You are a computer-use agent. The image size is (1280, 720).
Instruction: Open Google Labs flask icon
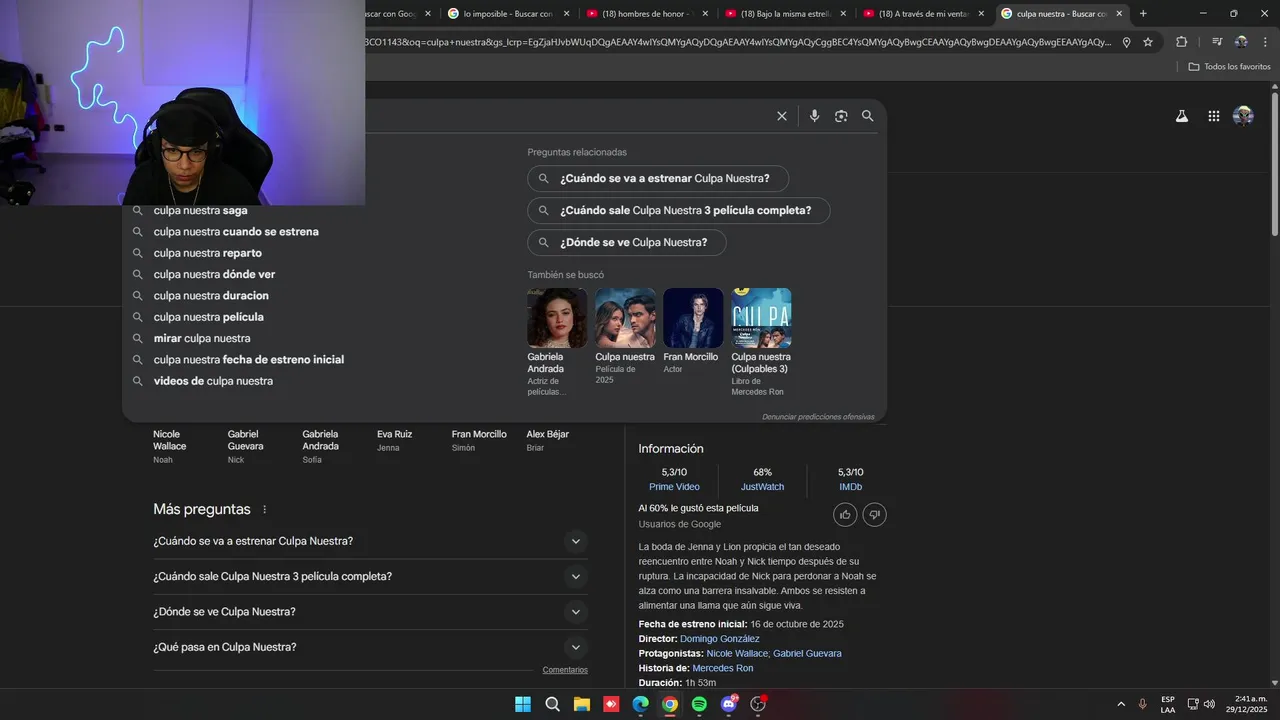click(1182, 116)
